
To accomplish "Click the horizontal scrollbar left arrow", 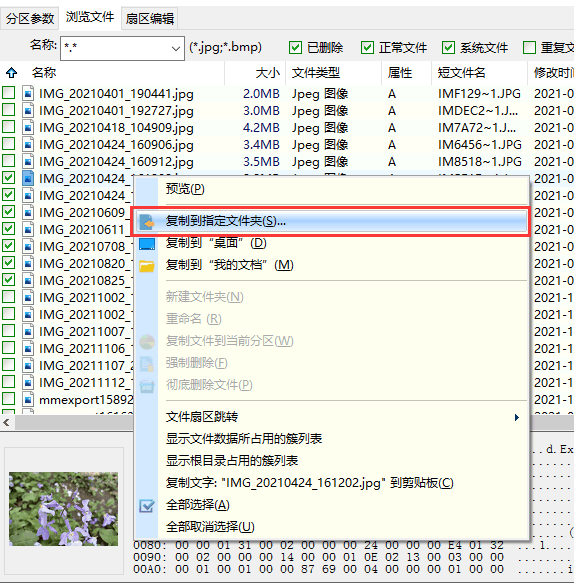I will click(6, 423).
